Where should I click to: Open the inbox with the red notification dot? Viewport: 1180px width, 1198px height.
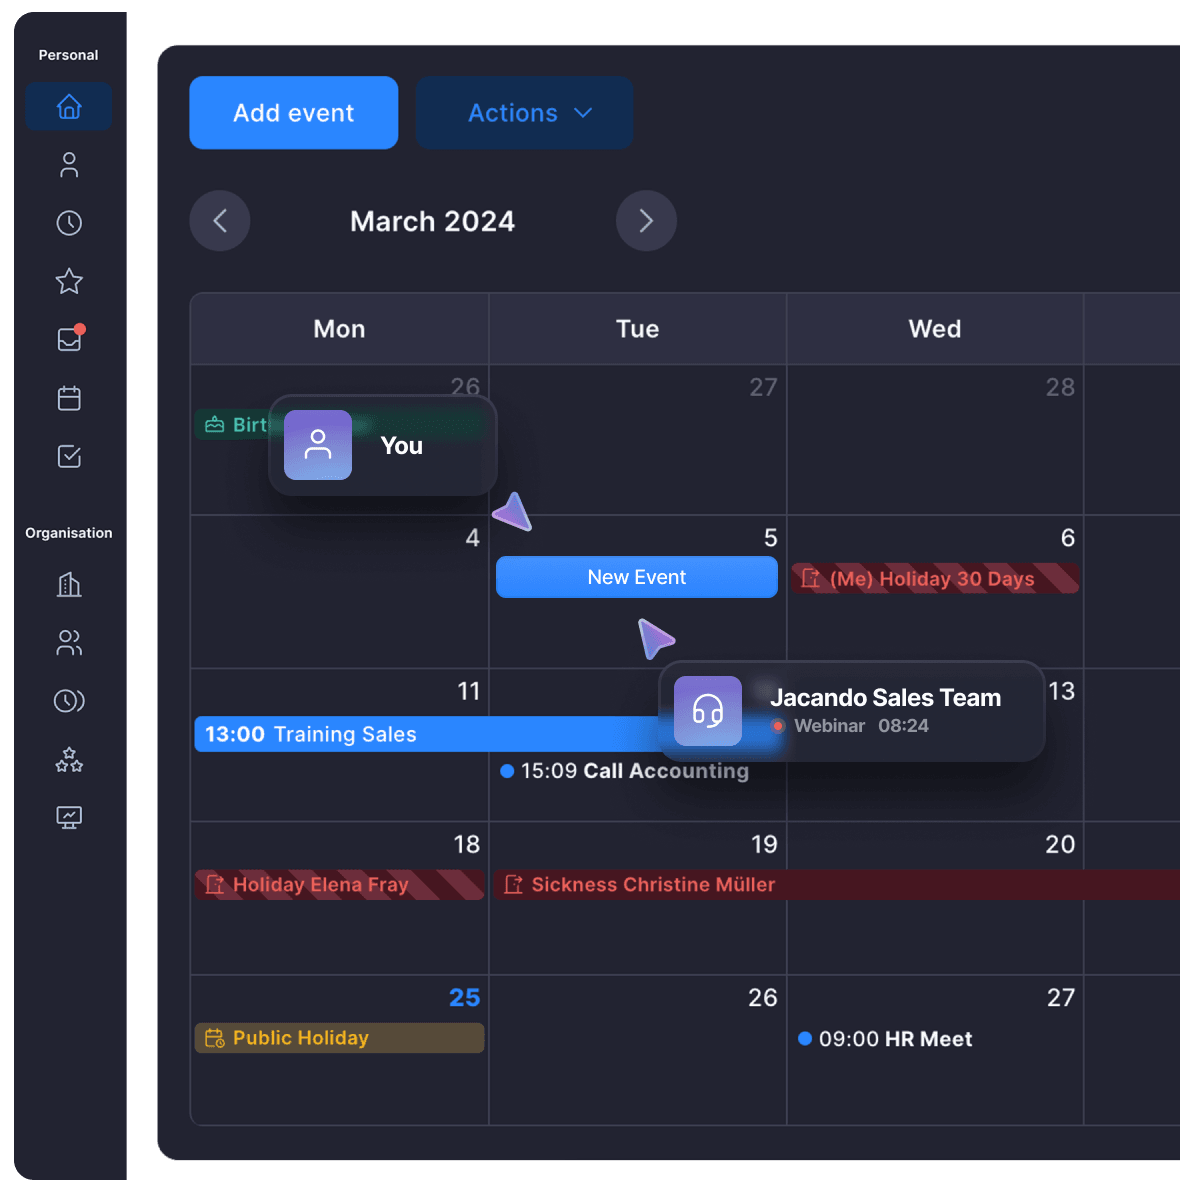coord(68,339)
